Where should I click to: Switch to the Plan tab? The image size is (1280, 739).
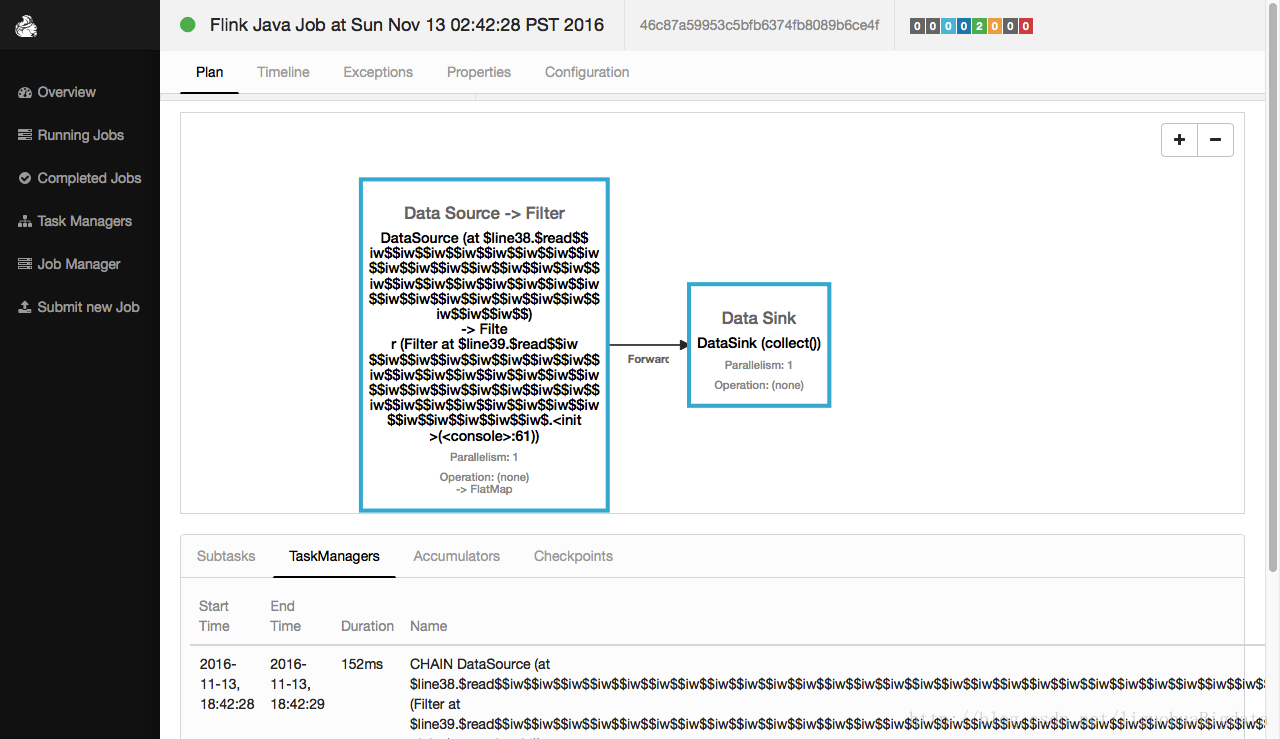click(x=209, y=72)
